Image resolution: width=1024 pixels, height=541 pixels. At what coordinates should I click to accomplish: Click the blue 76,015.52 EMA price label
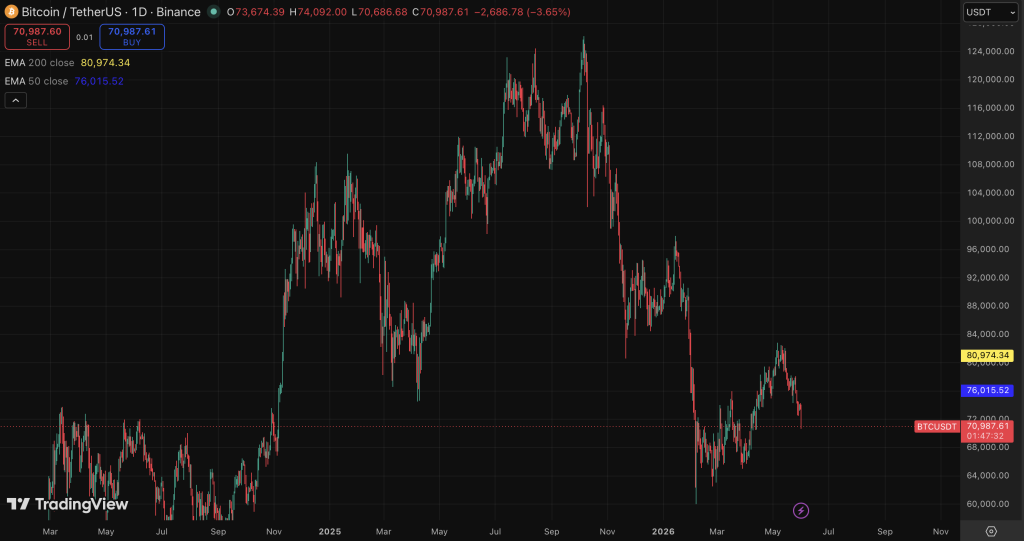pyautogui.click(x=987, y=390)
